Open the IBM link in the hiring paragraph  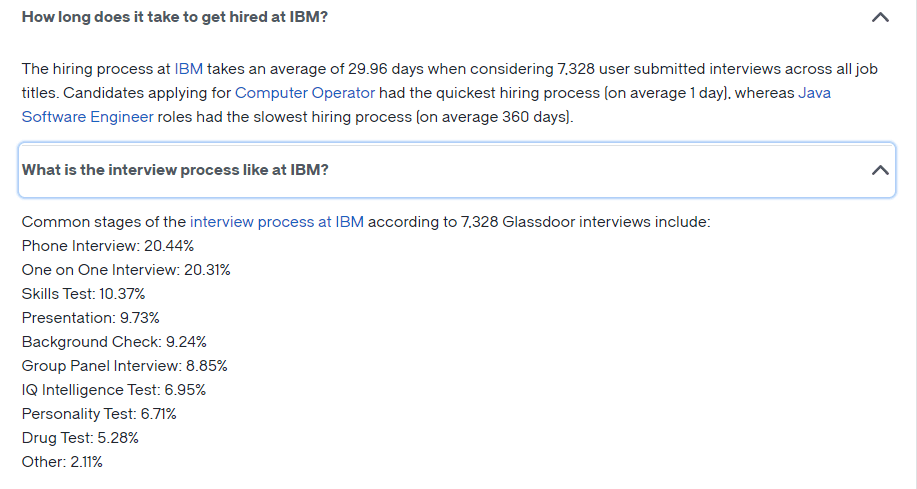pos(189,69)
